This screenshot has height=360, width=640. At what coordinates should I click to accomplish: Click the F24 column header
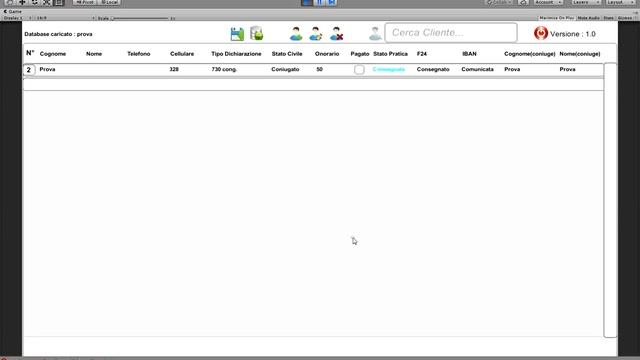[x=422, y=54]
